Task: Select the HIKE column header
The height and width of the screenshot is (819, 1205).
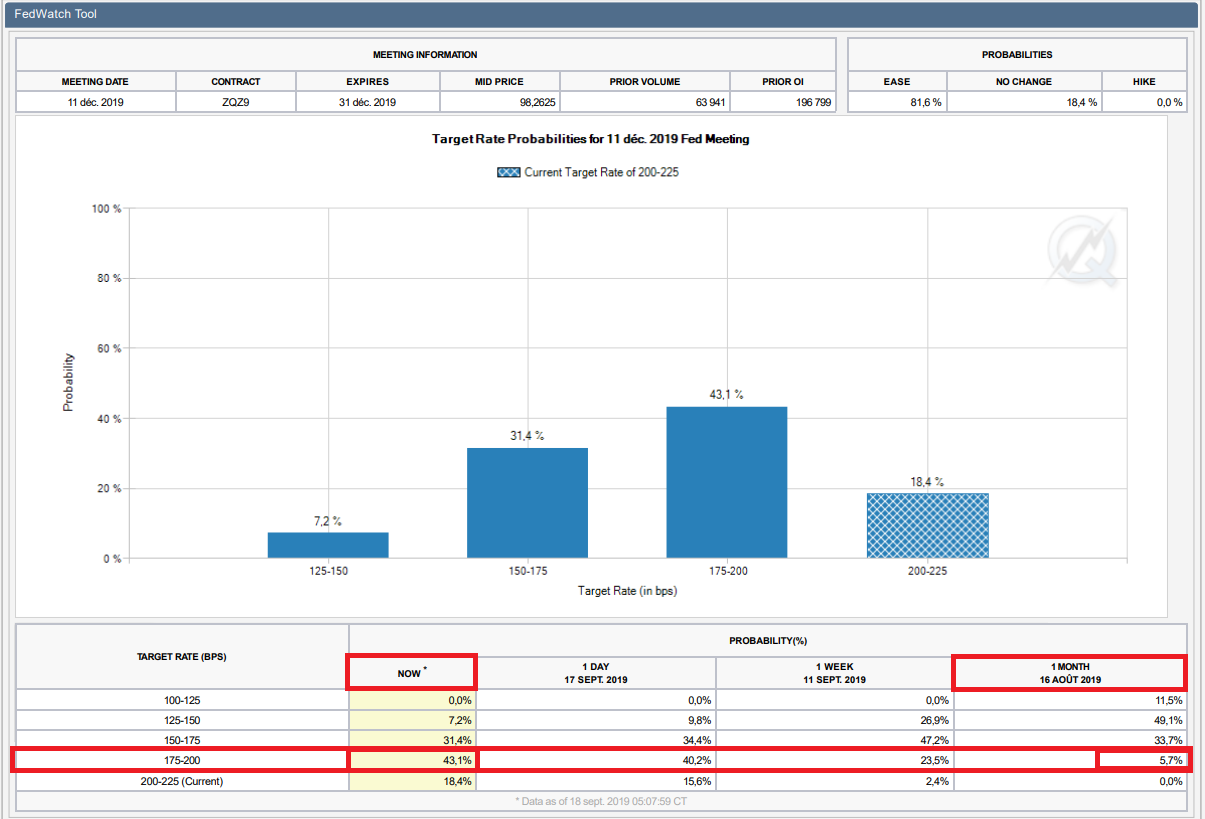Action: pyautogui.click(x=1144, y=82)
